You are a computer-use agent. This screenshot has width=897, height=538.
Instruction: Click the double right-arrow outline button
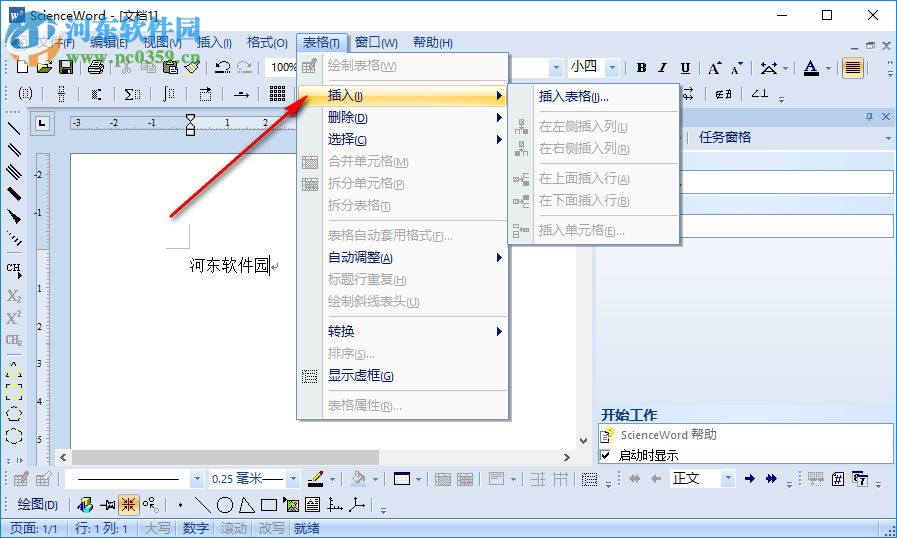point(771,478)
